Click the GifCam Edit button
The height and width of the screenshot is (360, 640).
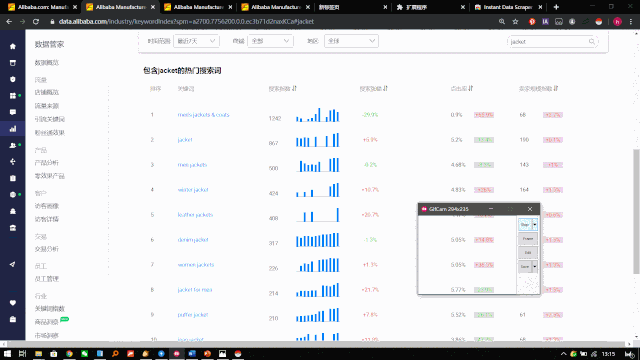tap(528, 252)
